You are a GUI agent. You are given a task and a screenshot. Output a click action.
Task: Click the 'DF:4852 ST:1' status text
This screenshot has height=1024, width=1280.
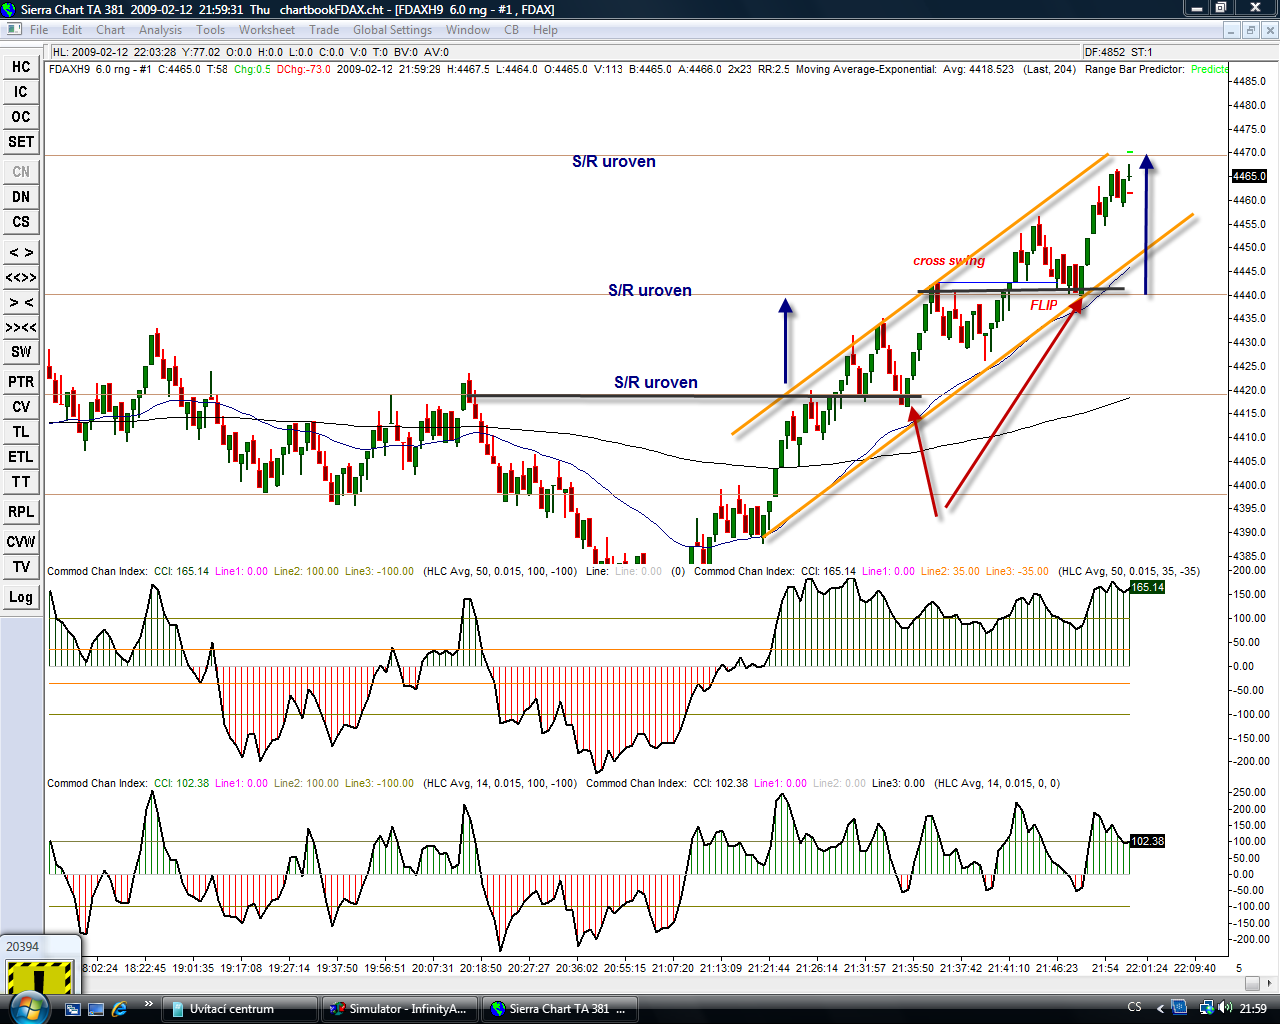point(1118,52)
